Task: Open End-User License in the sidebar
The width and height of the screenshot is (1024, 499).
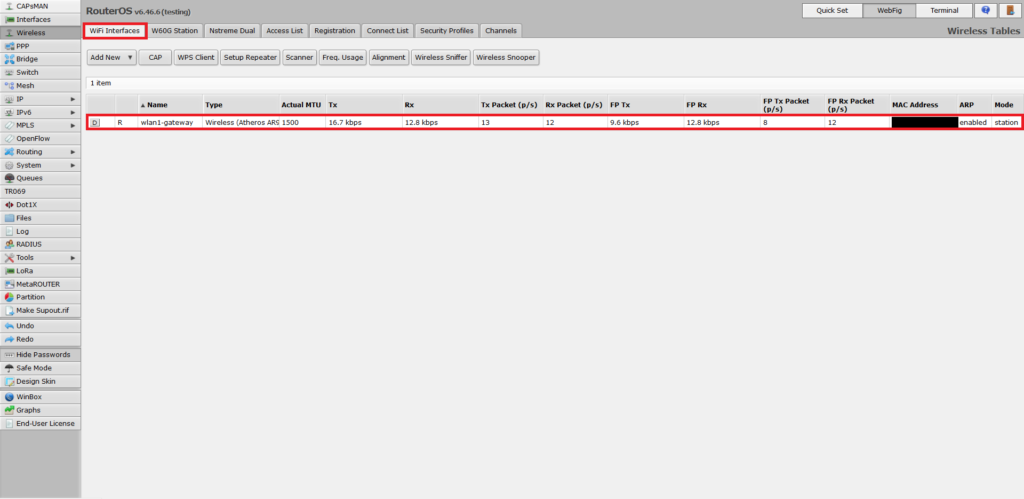Action: [x=40, y=423]
